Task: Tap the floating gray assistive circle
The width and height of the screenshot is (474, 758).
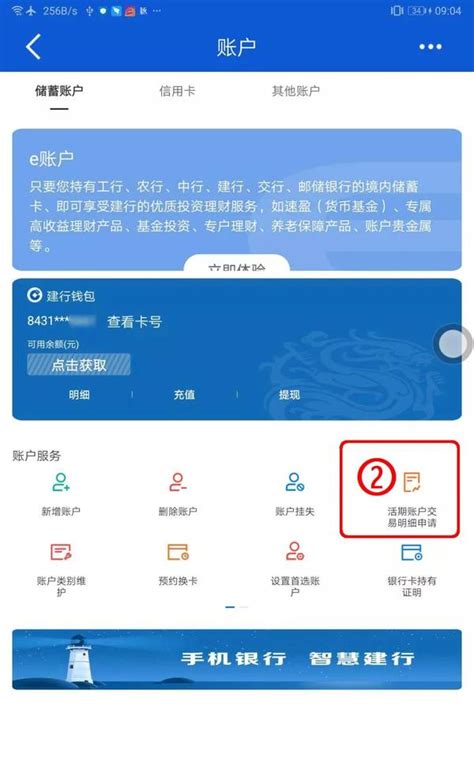Action: pos(453,344)
